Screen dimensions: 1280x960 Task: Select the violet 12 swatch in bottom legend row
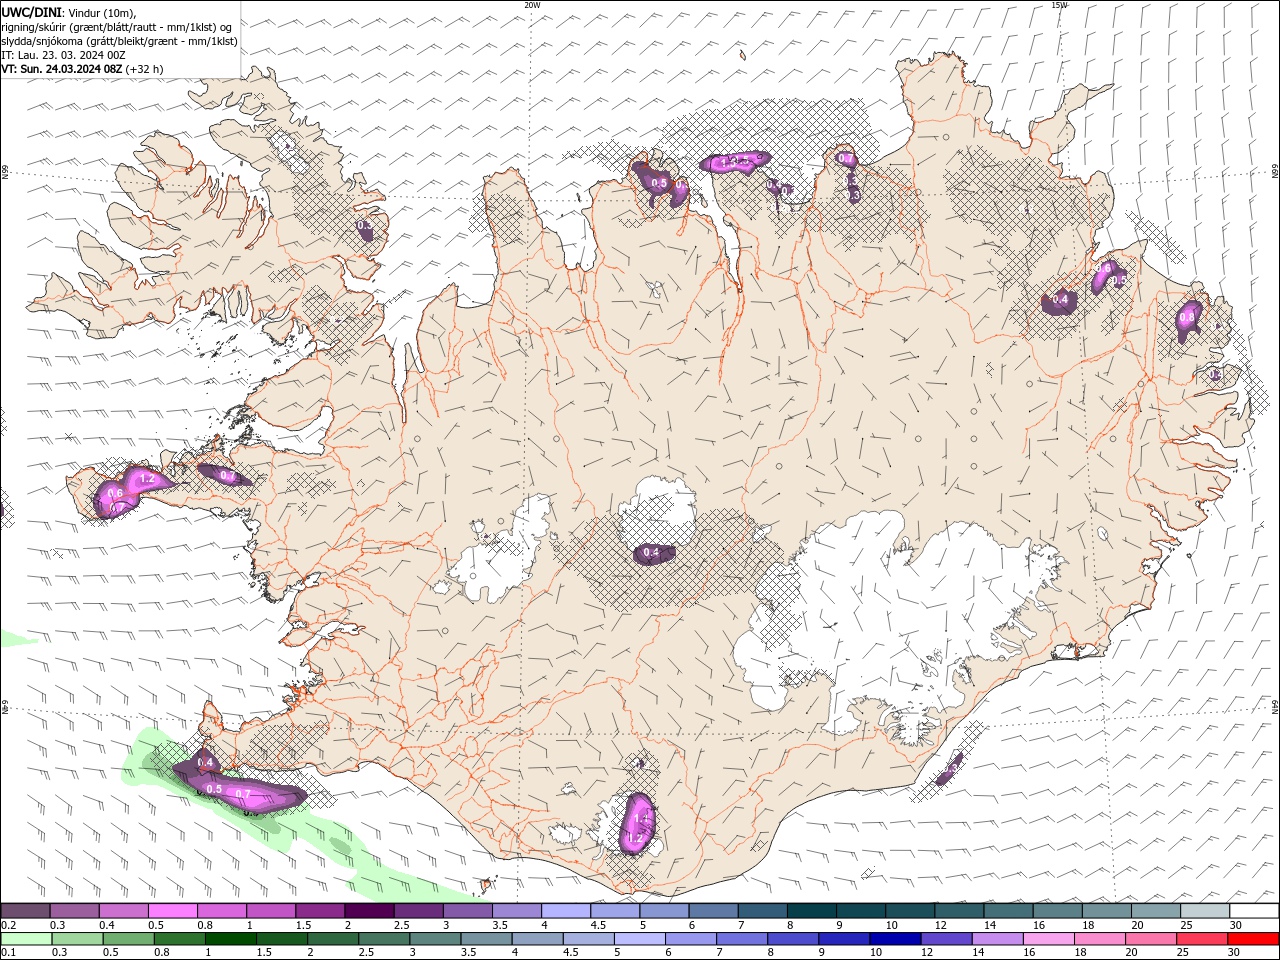coord(945,939)
